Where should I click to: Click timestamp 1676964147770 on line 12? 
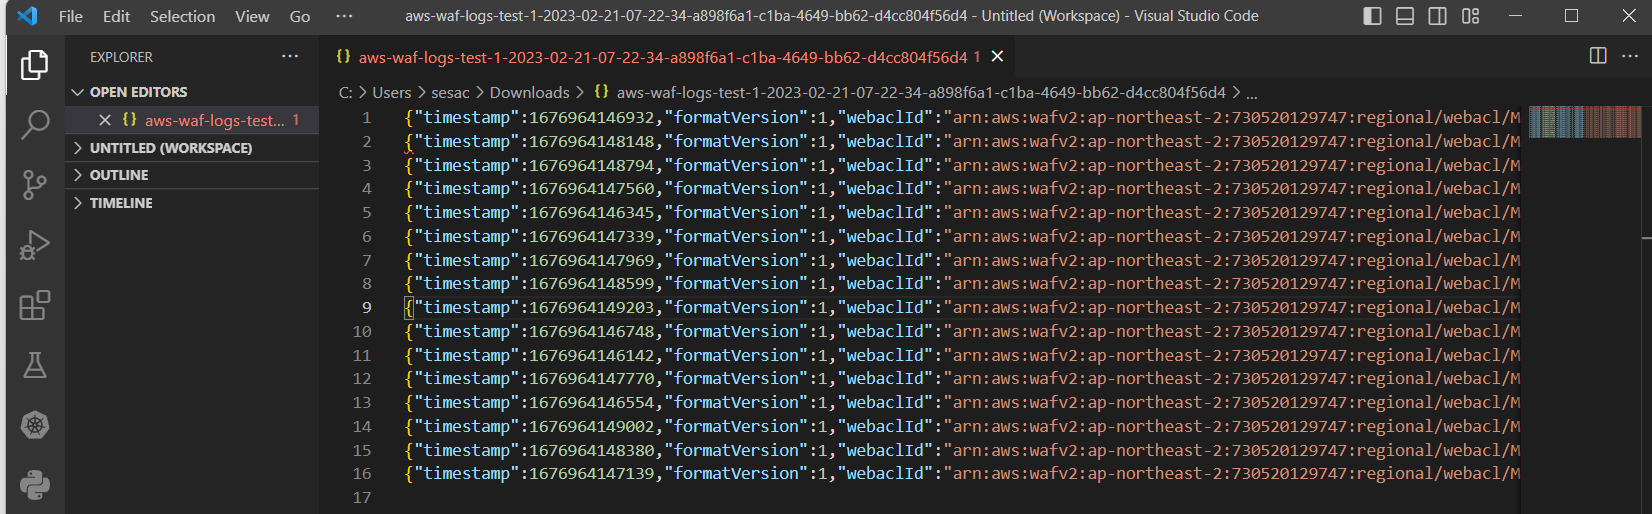click(592, 379)
